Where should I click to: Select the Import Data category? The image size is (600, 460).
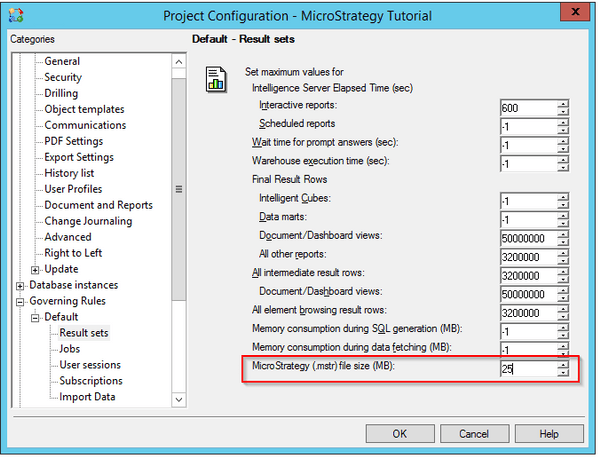87,397
